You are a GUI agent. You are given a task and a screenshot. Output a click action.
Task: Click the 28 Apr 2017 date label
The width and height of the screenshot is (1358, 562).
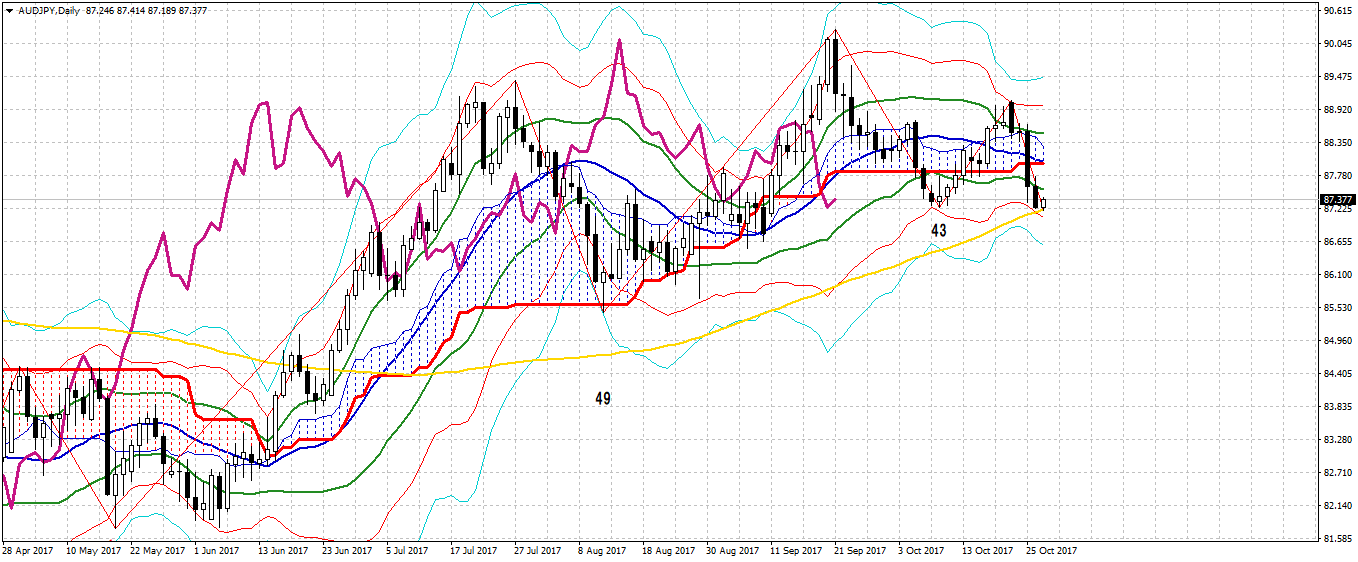click(x=28, y=551)
